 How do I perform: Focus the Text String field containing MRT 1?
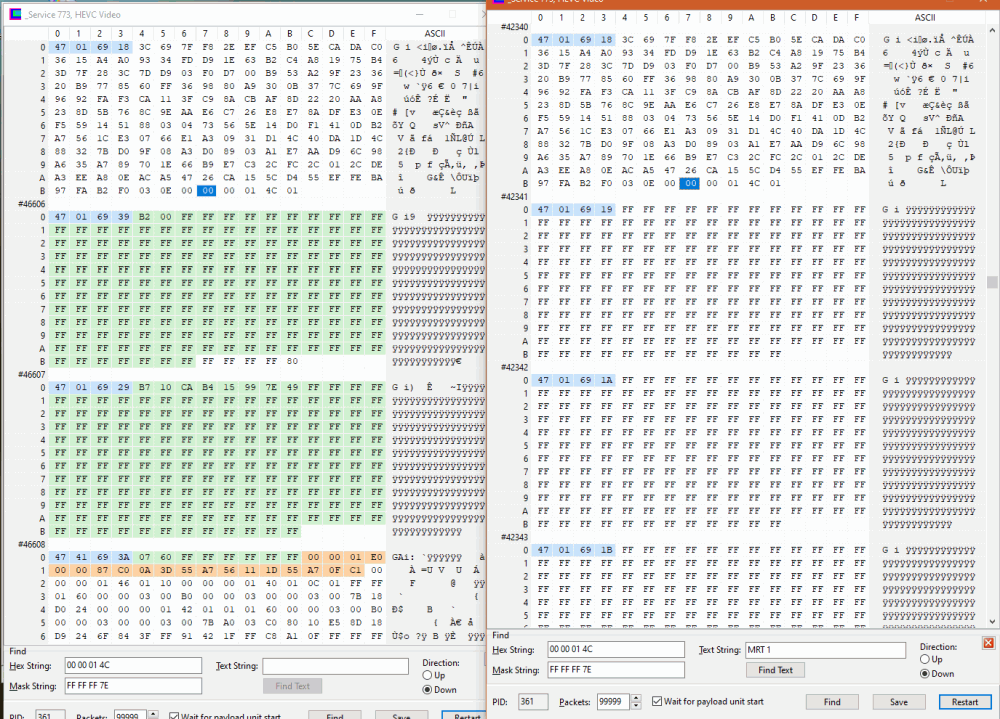825,649
